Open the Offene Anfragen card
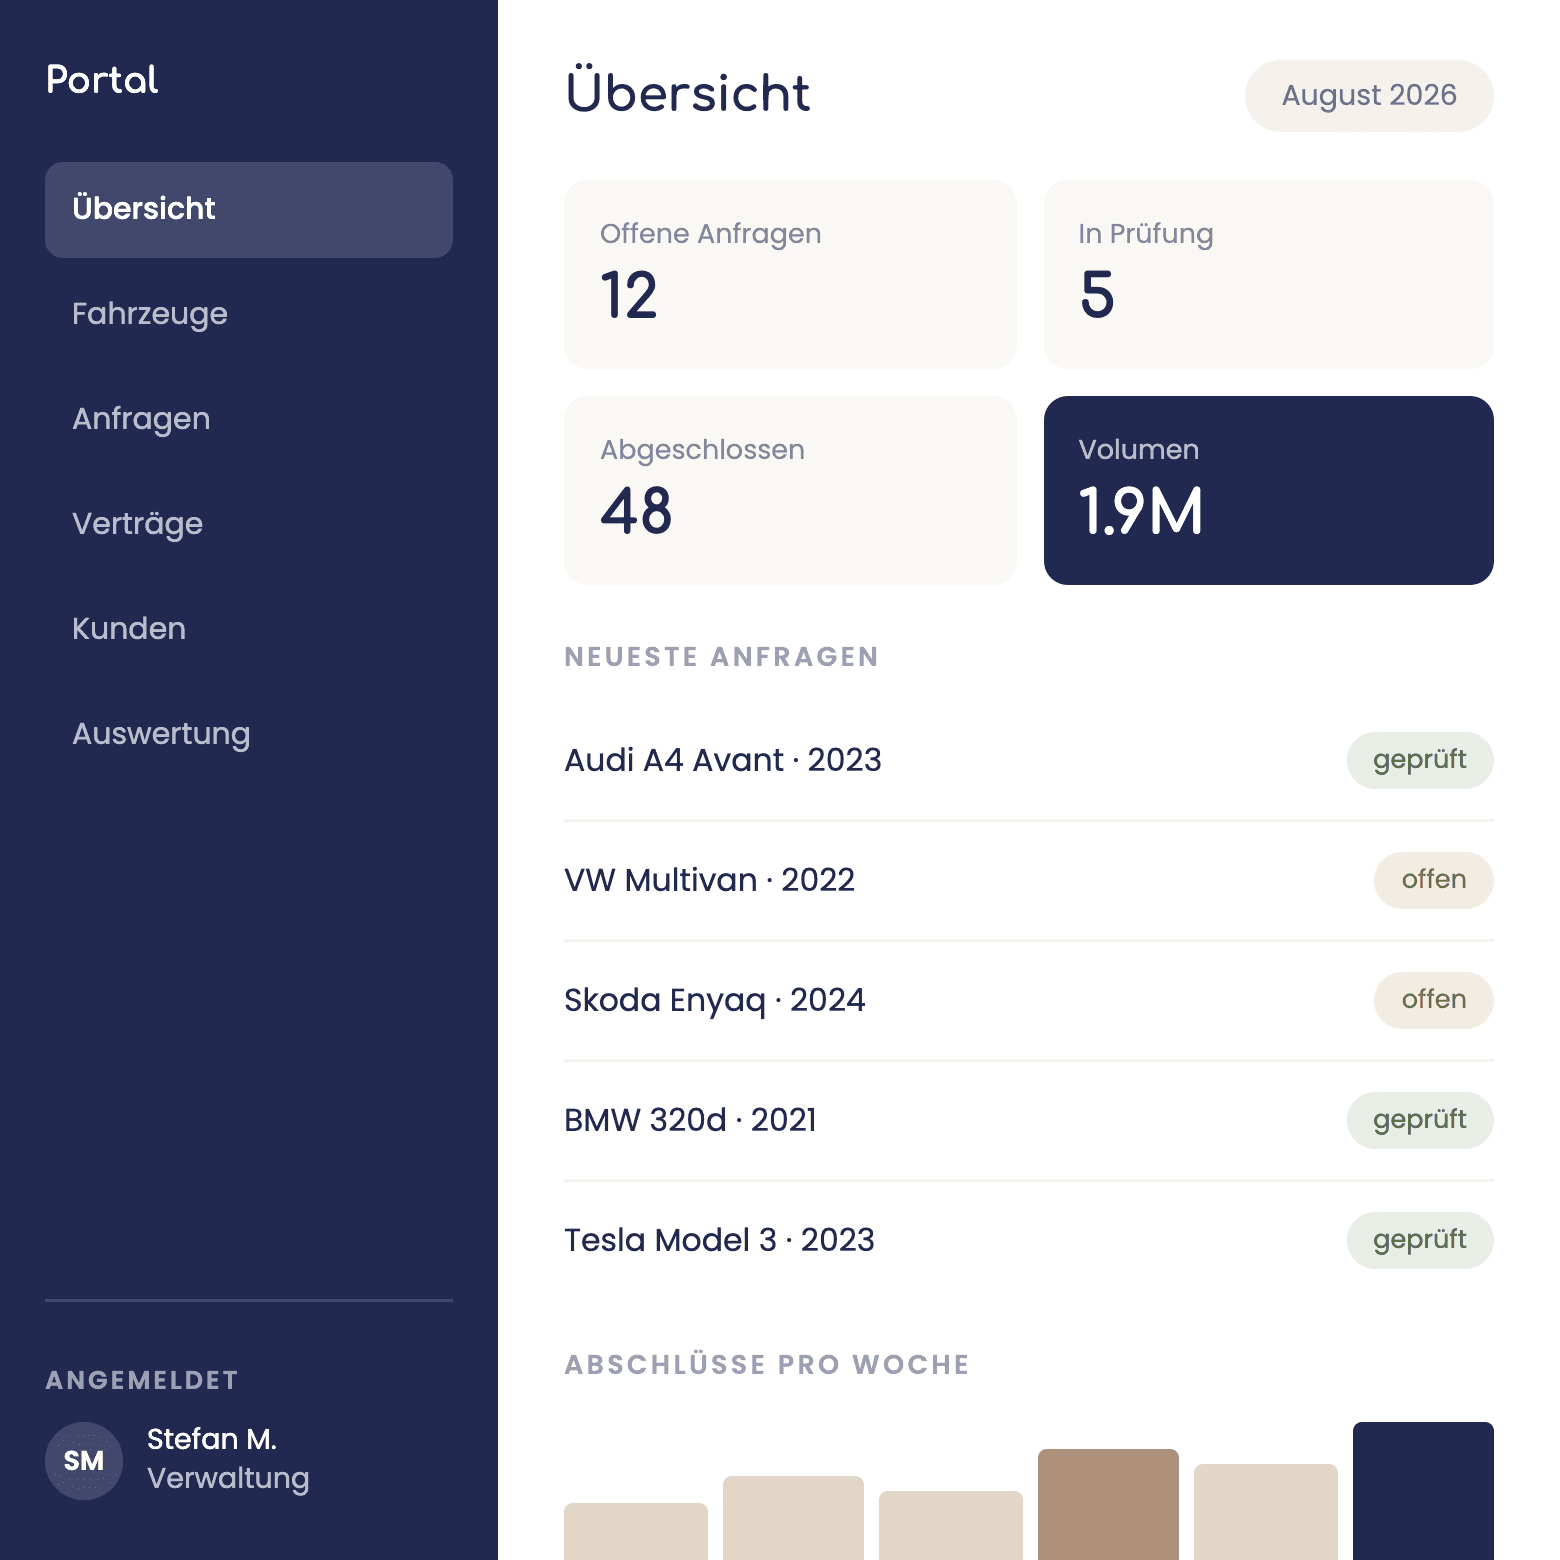 [x=790, y=274]
